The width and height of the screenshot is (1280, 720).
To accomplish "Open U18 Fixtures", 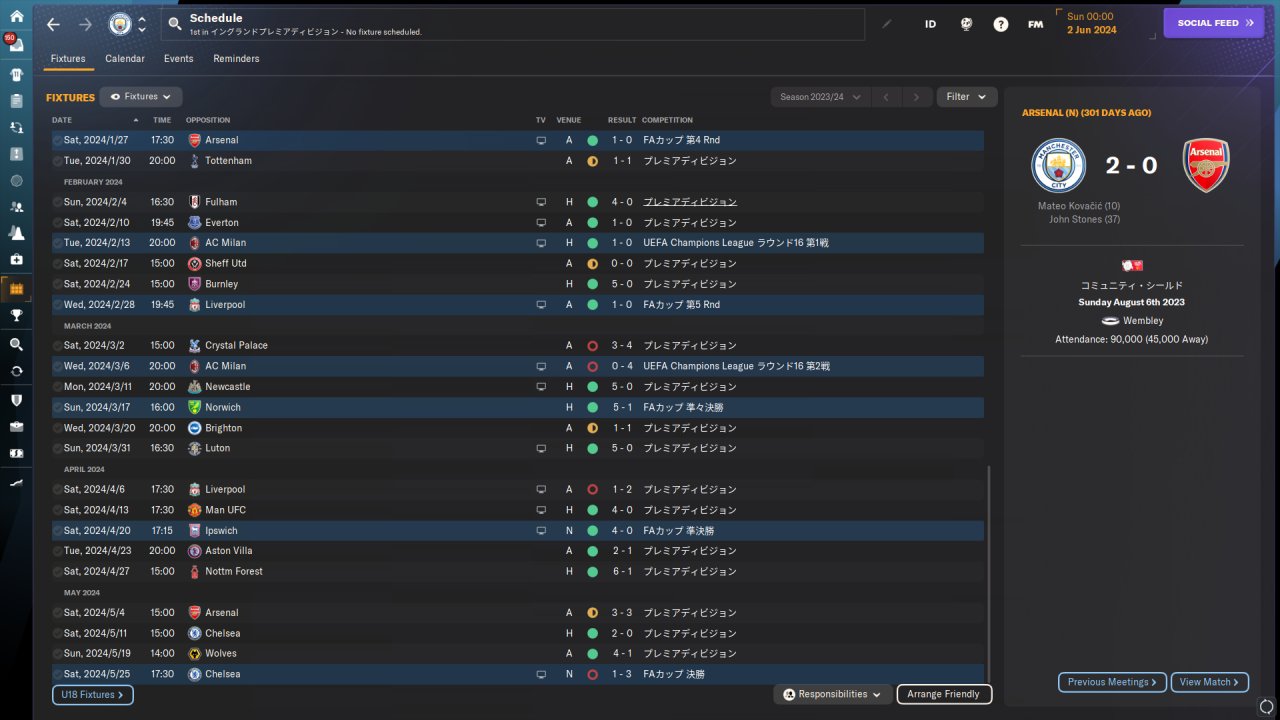I will (x=93, y=694).
